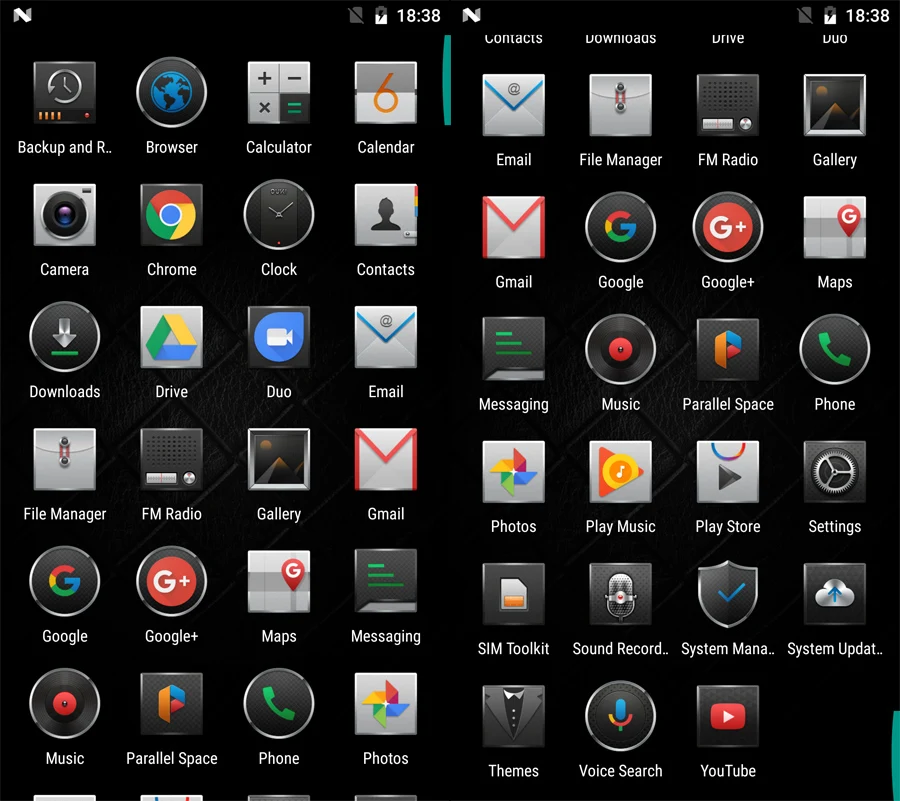Tap the no-SIM status icon in right screenshot

[x=805, y=15]
